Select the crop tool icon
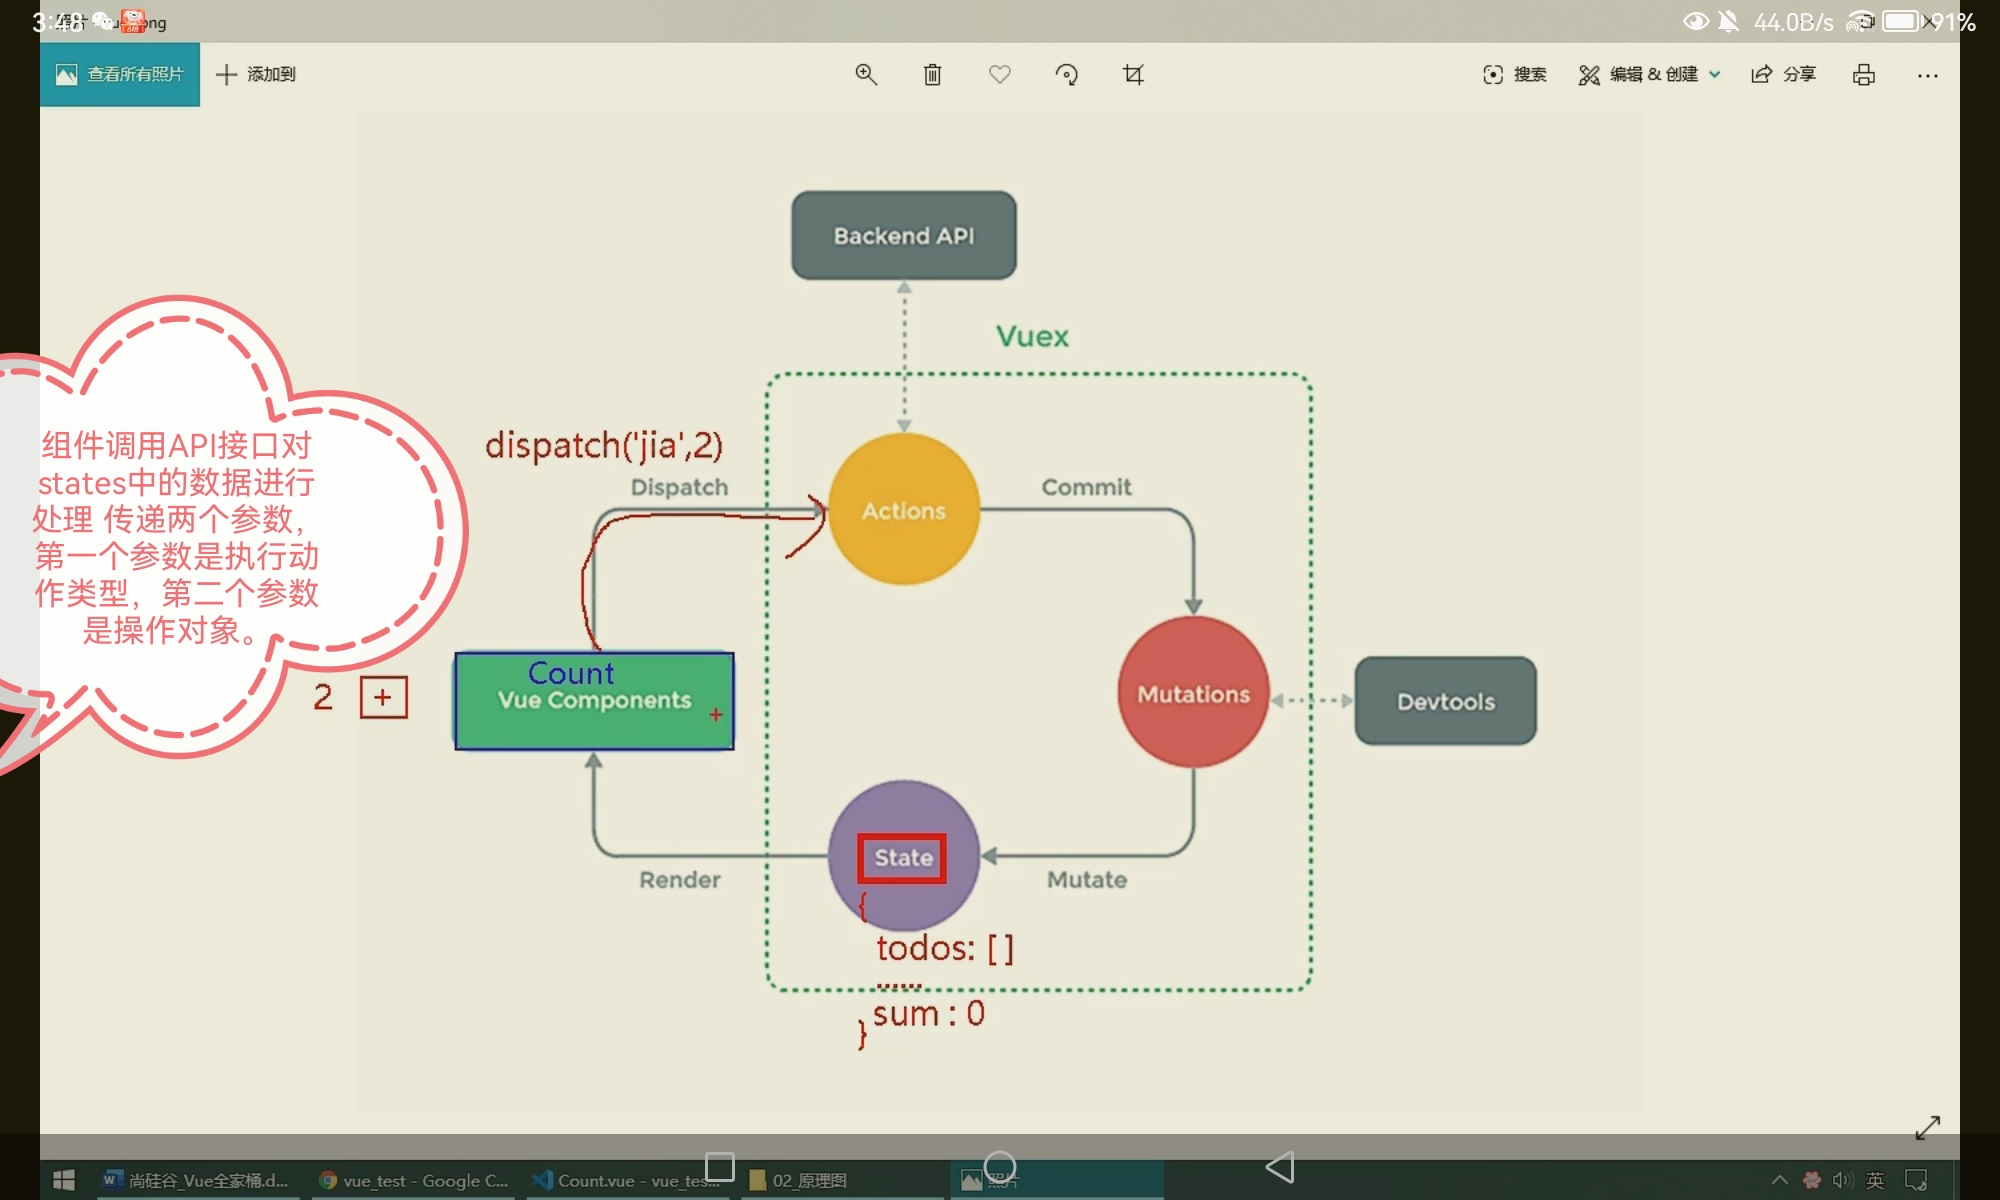This screenshot has height=1200, width=2000. tap(1133, 75)
